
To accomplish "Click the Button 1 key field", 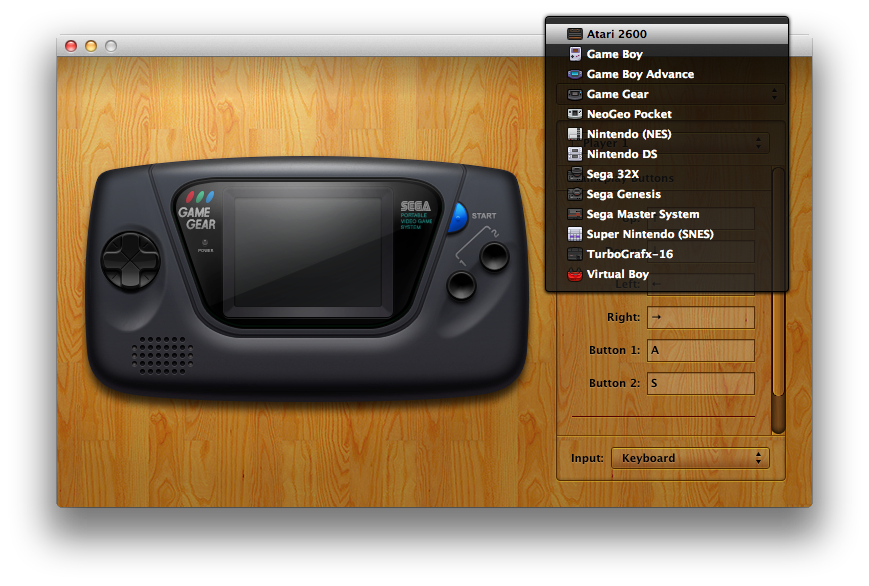I will pos(701,350).
